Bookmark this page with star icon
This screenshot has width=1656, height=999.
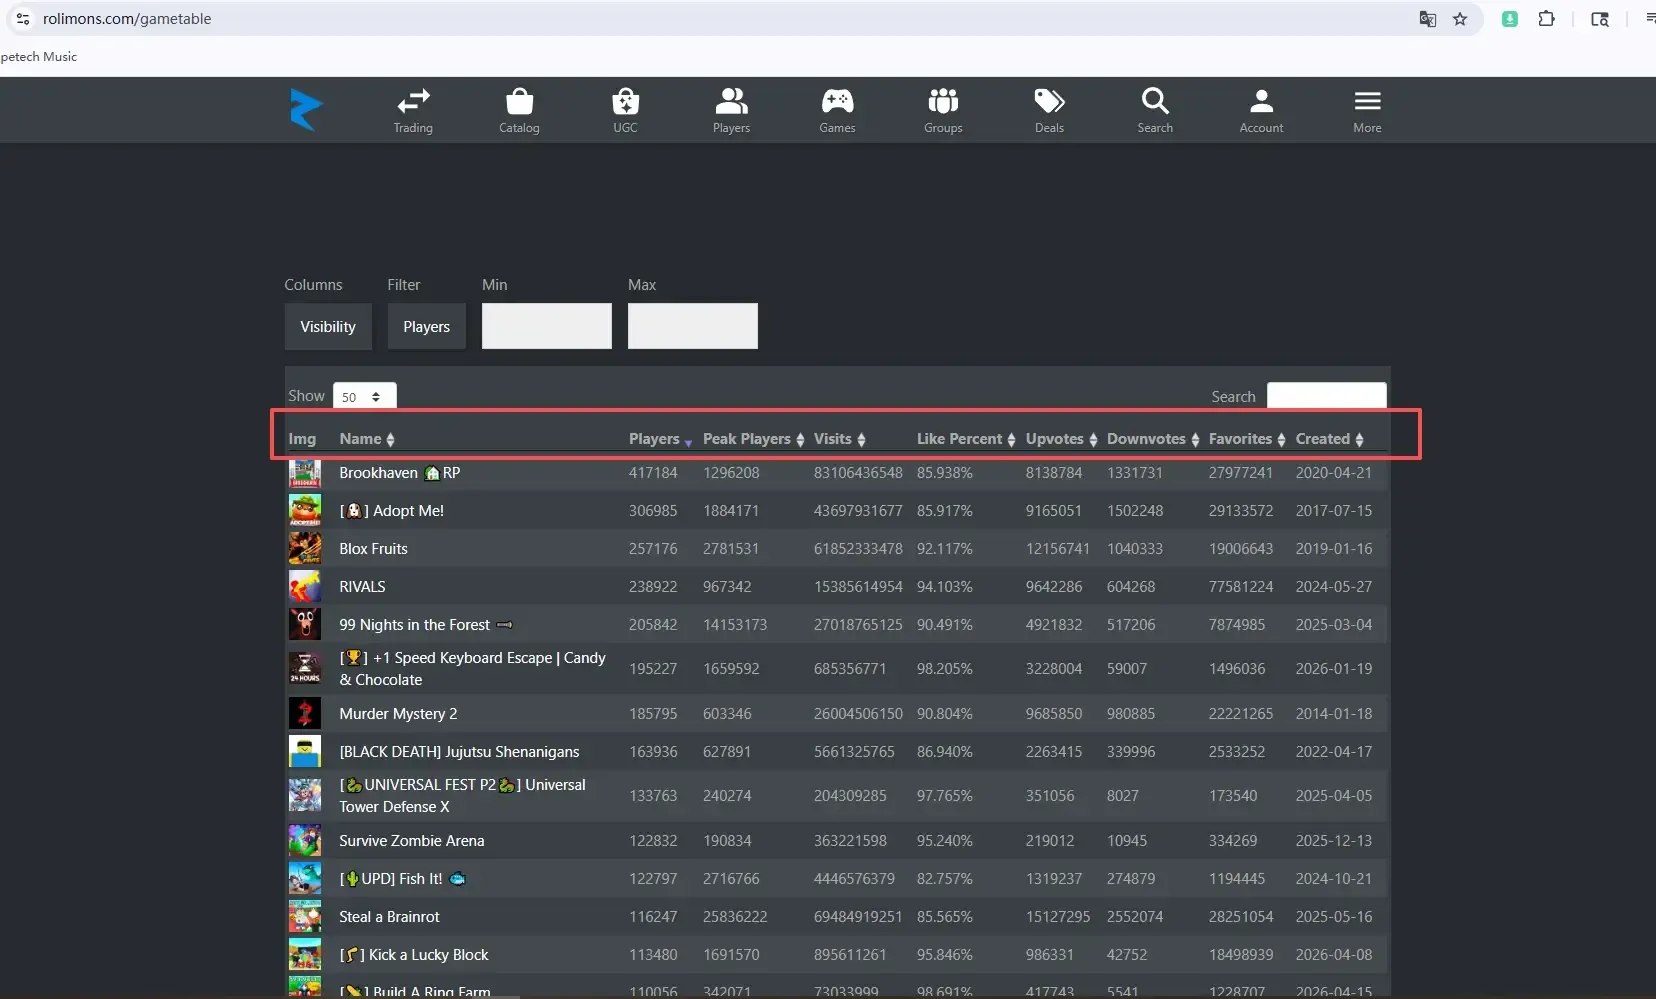[1460, 19]
